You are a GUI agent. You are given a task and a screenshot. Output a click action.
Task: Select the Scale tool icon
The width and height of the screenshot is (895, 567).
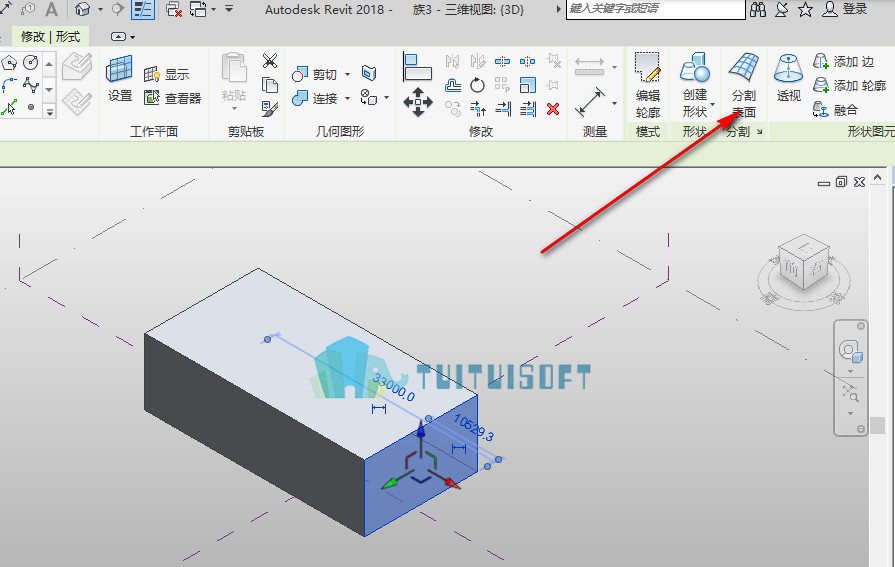coord(527,85)
